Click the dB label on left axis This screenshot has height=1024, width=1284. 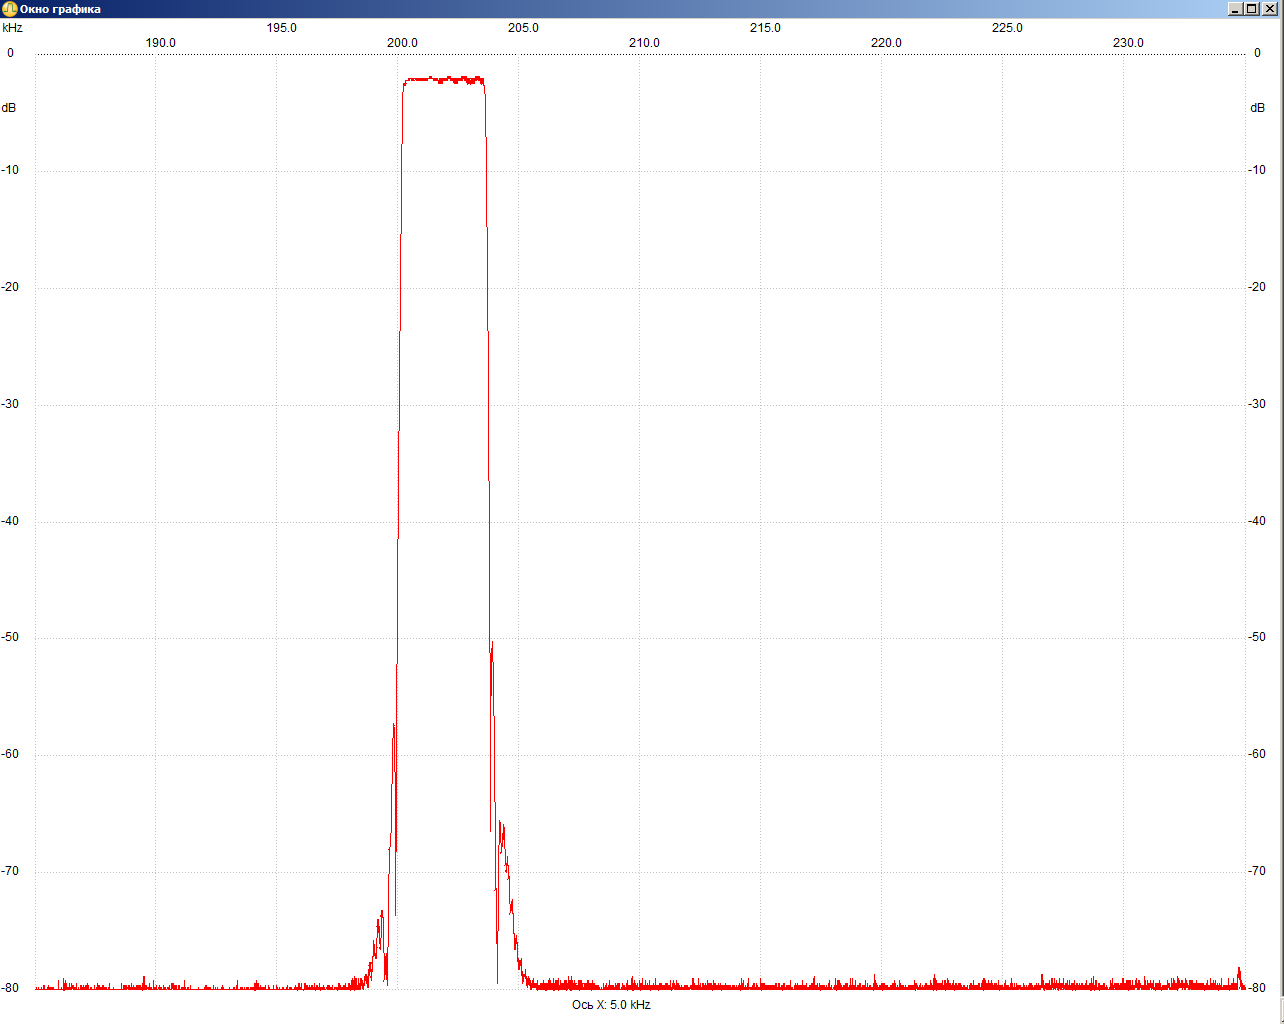(9, 108)
